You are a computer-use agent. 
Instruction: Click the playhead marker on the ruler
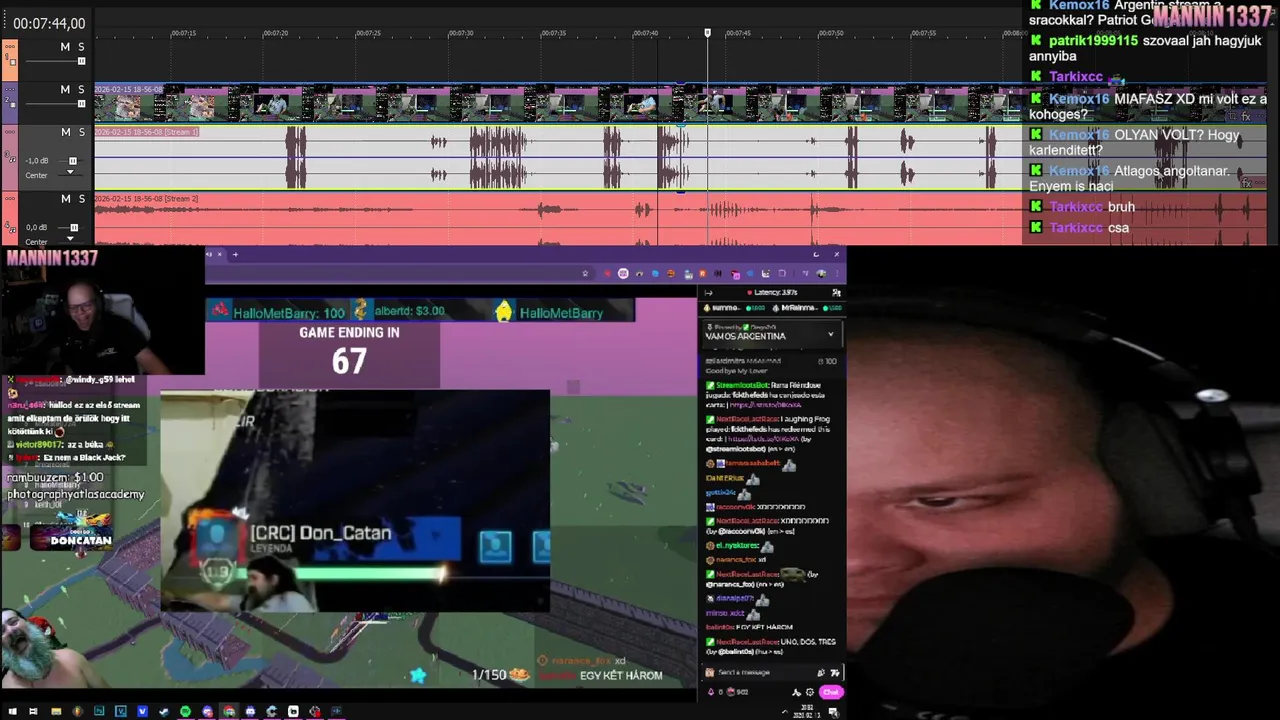click(707, 33)
